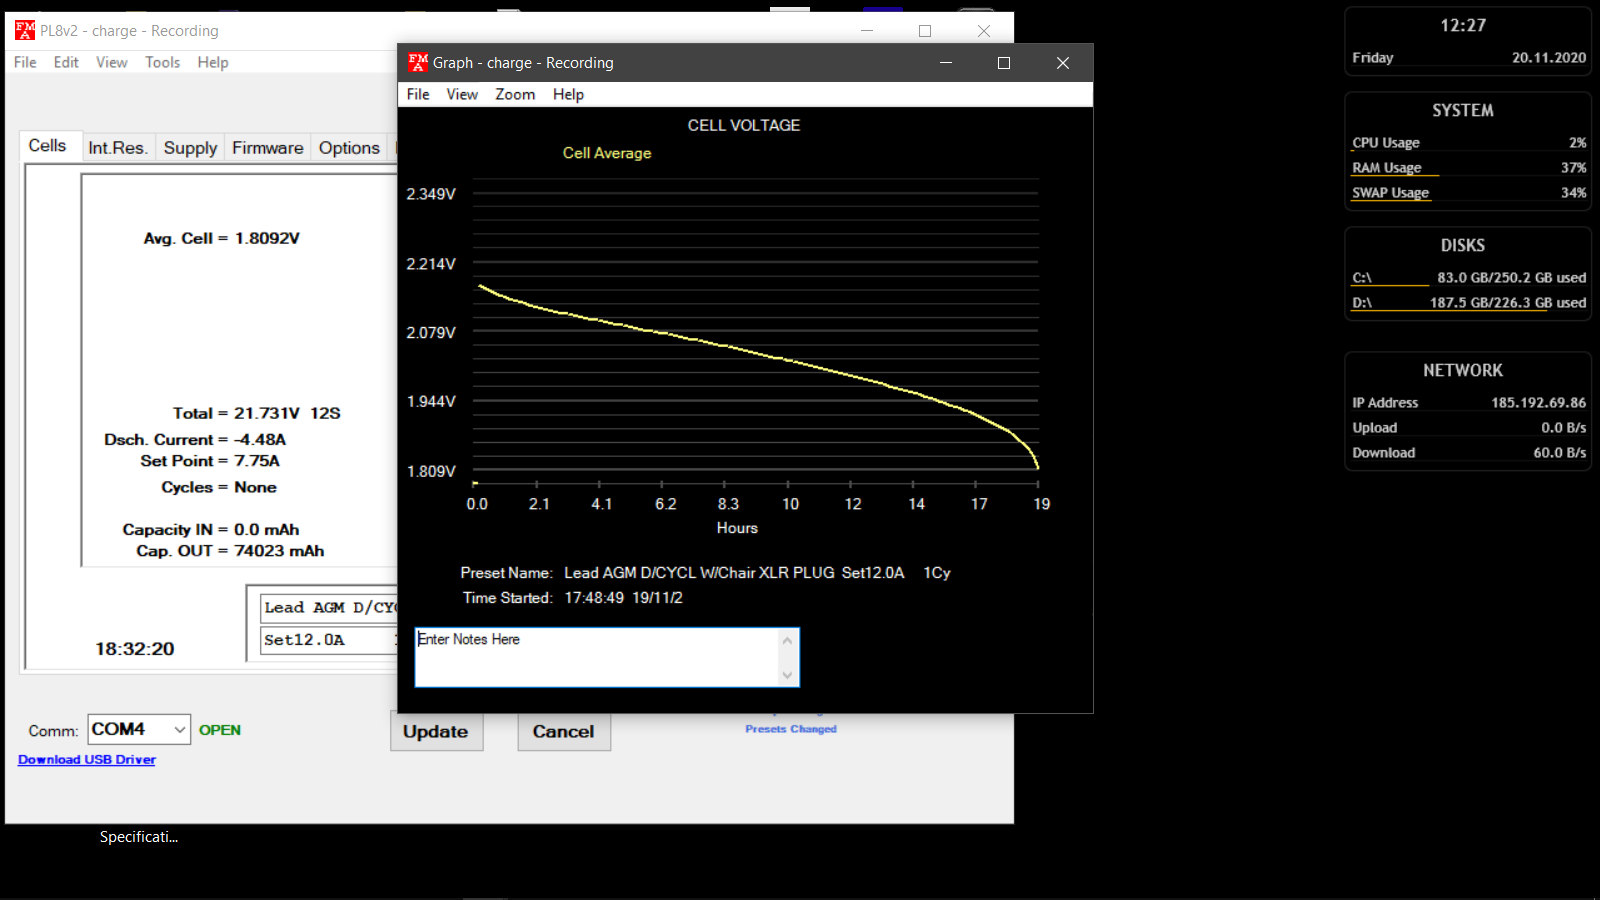Open the Graph window's File menu
Viewport: 1600px width, 900px height.
coord(418,94)
